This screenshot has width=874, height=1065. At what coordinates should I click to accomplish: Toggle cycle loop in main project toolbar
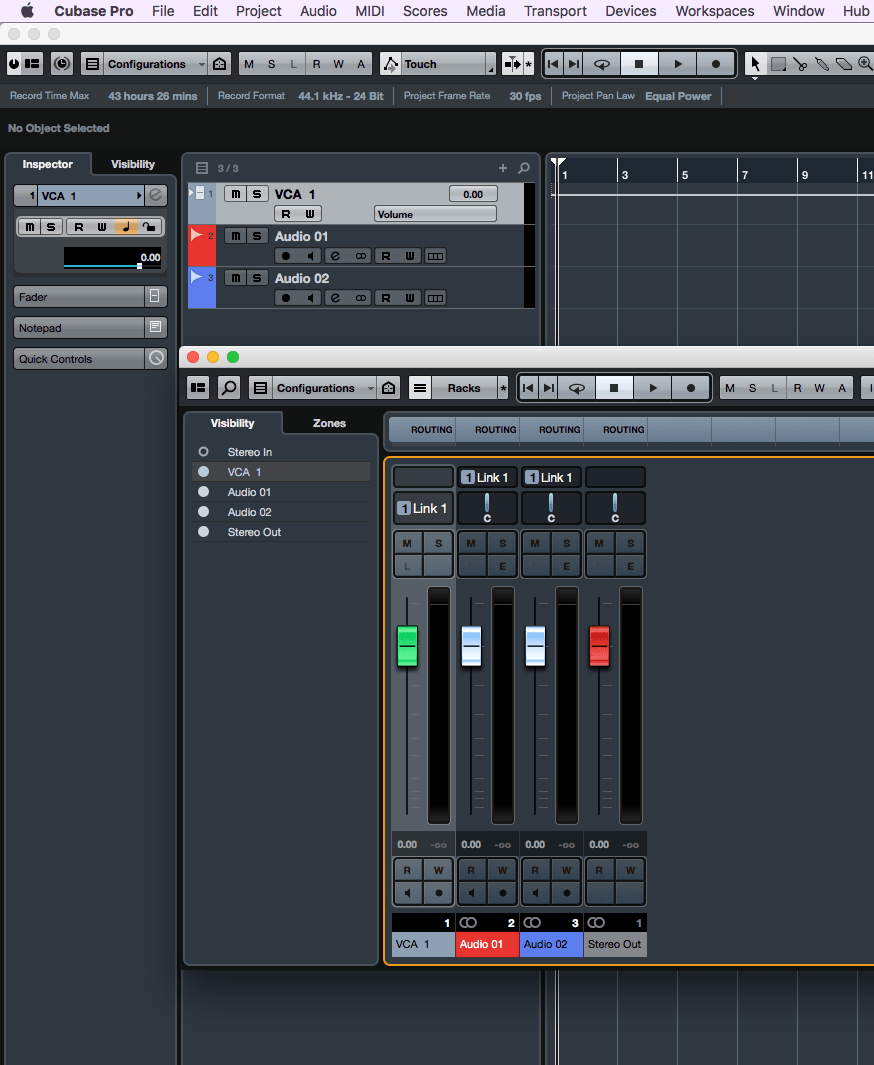click(602, 64)
